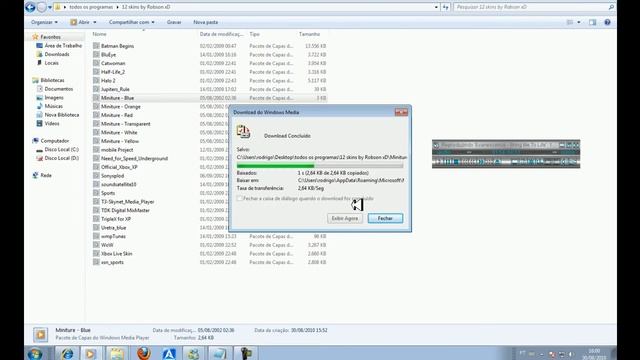This screenshot has width=640, height=360.
Task: Open the recent locations dropdown beside navigation arrows
Action: (50, 7)
